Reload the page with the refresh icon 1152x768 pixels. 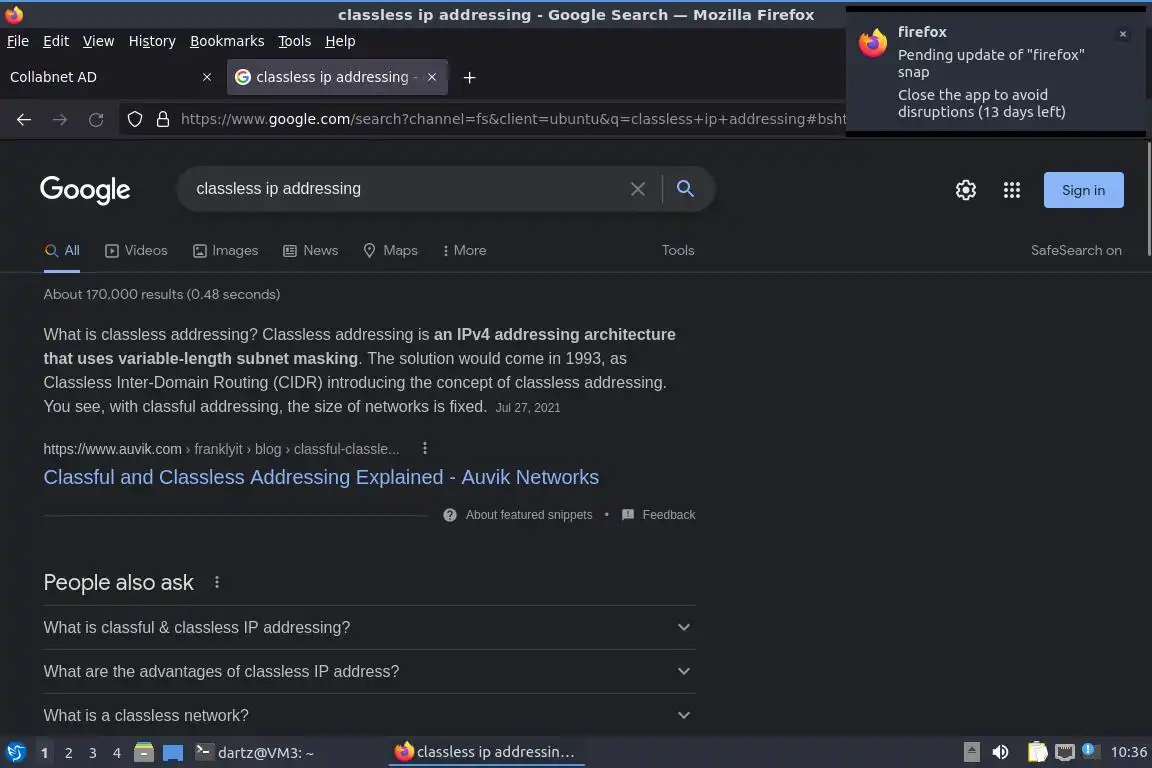[96, 119]
